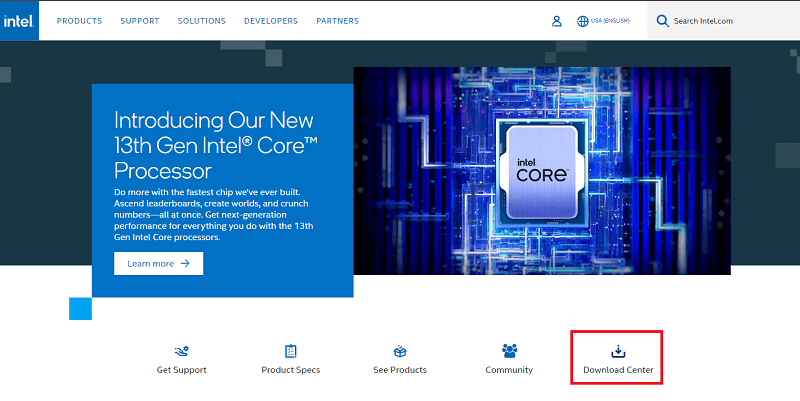800x401 pixels.
Task: Open the Products menu
Action: coord(79,21)
